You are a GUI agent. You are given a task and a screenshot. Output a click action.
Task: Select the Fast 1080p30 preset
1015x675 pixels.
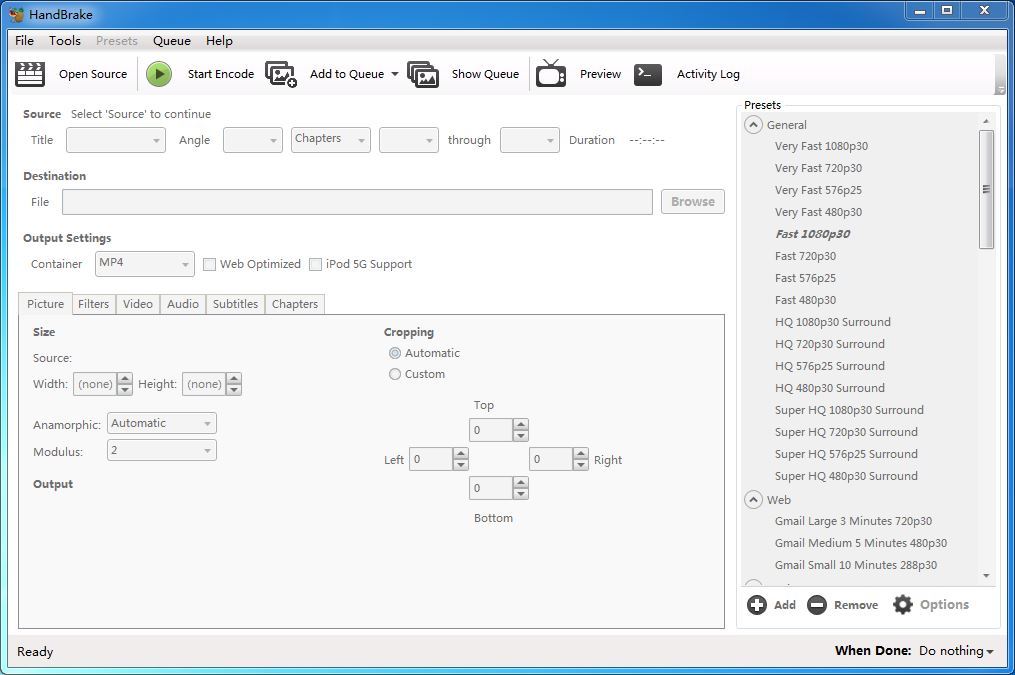(x=813, y=234)
